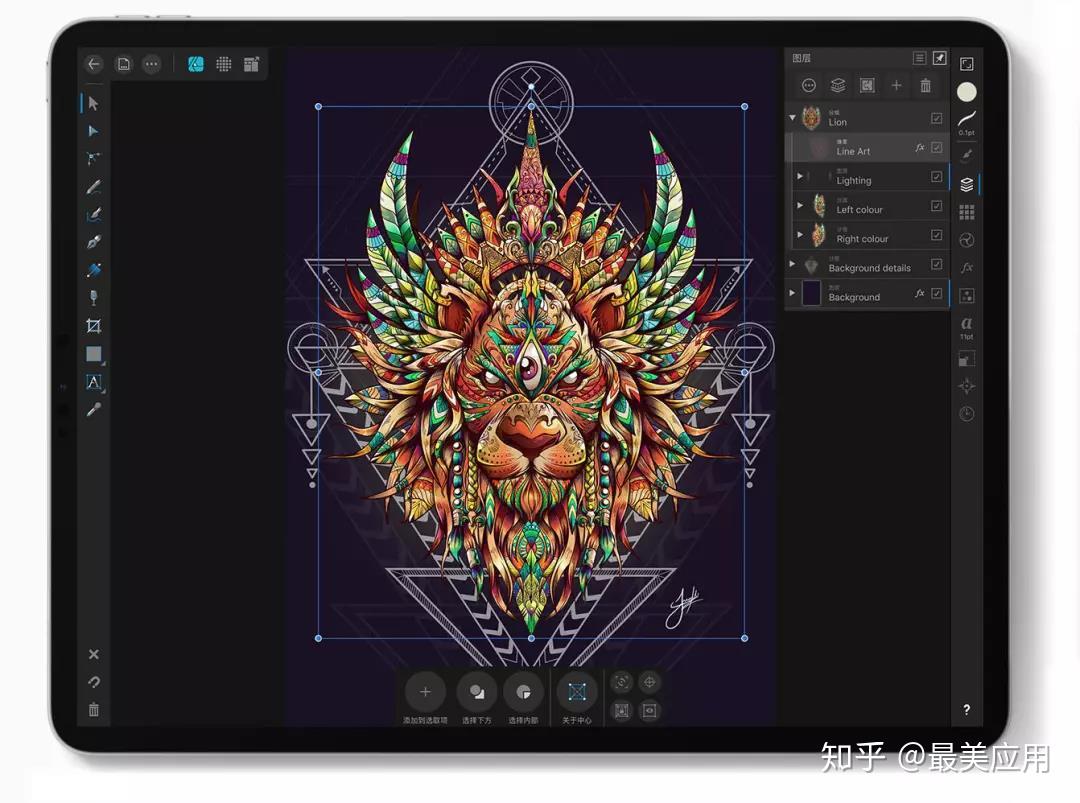The height and width of the screenshot is (803, 1080).
Task: Expand the Lighting layer group
Action: coord(800,176)
